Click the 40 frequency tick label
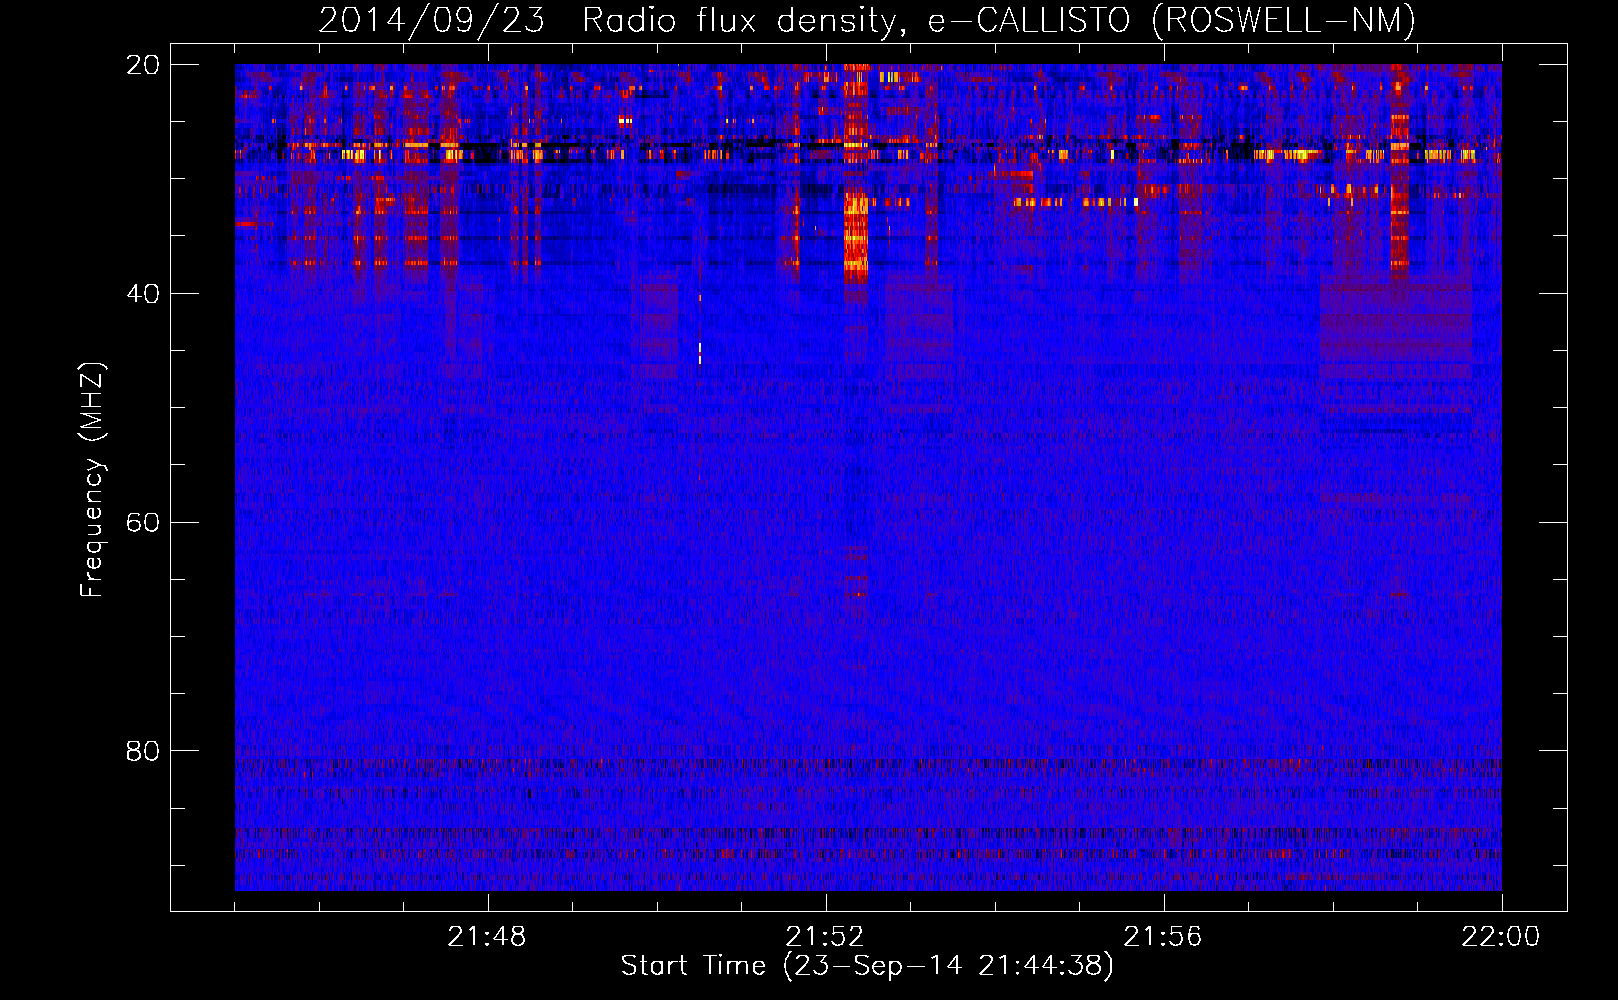The image size is (1618, 1000). 144,294
